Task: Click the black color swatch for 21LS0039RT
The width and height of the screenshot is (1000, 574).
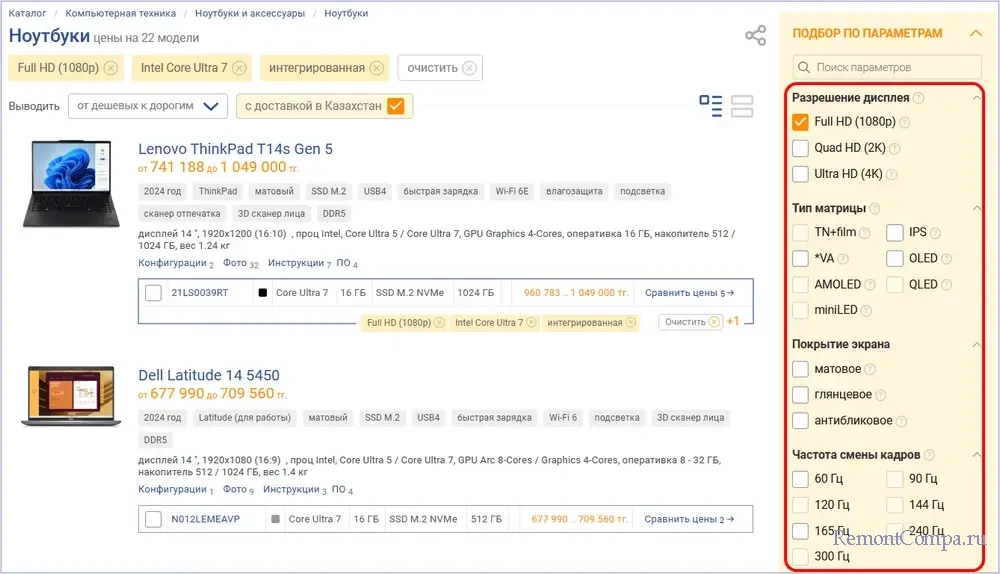Action: (x=262, y=293)
